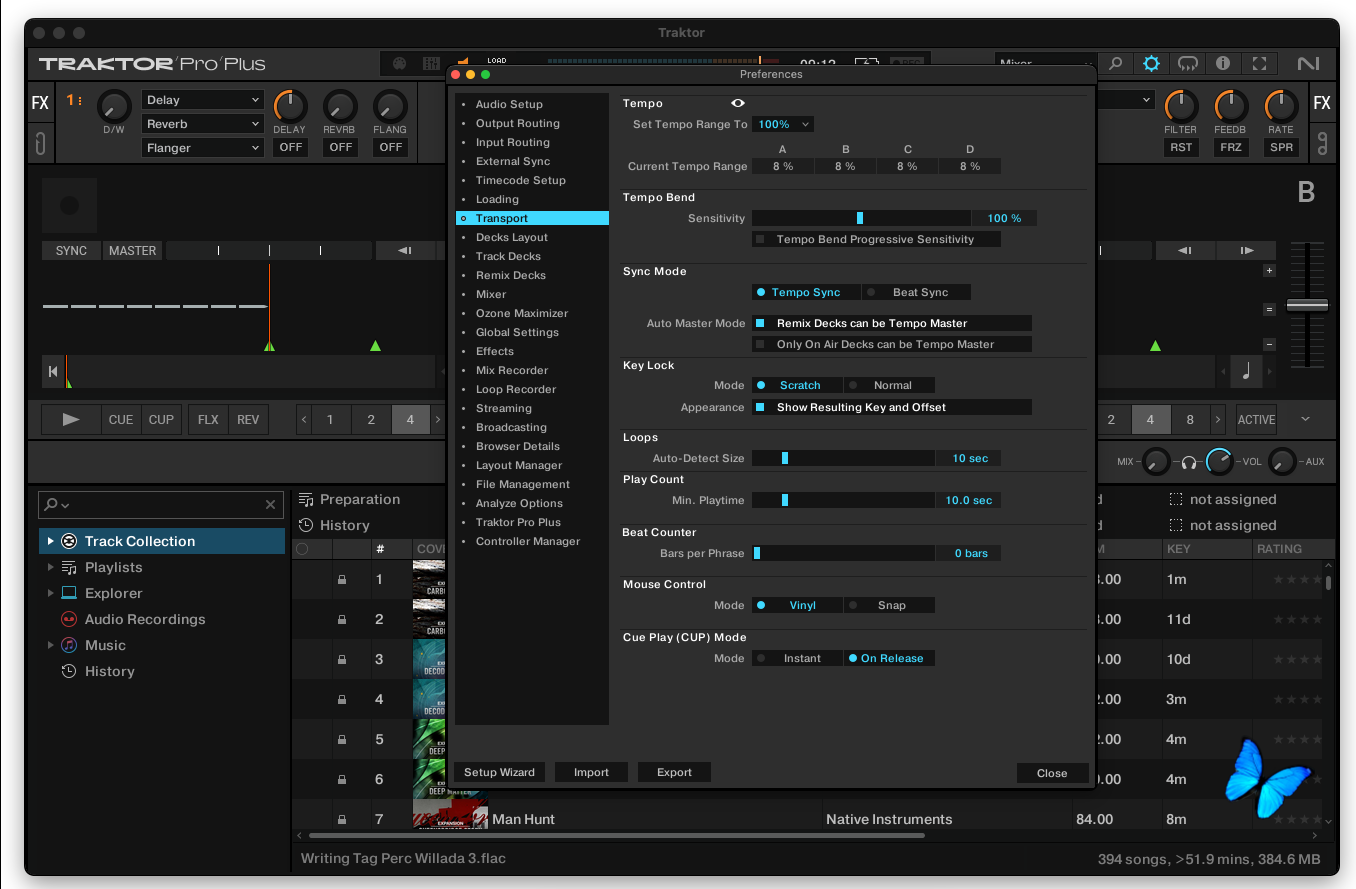The height and width of the screenshot is (889, 1356).
Task: Open Track Decks preferences page
Action: tap(508, 256)
